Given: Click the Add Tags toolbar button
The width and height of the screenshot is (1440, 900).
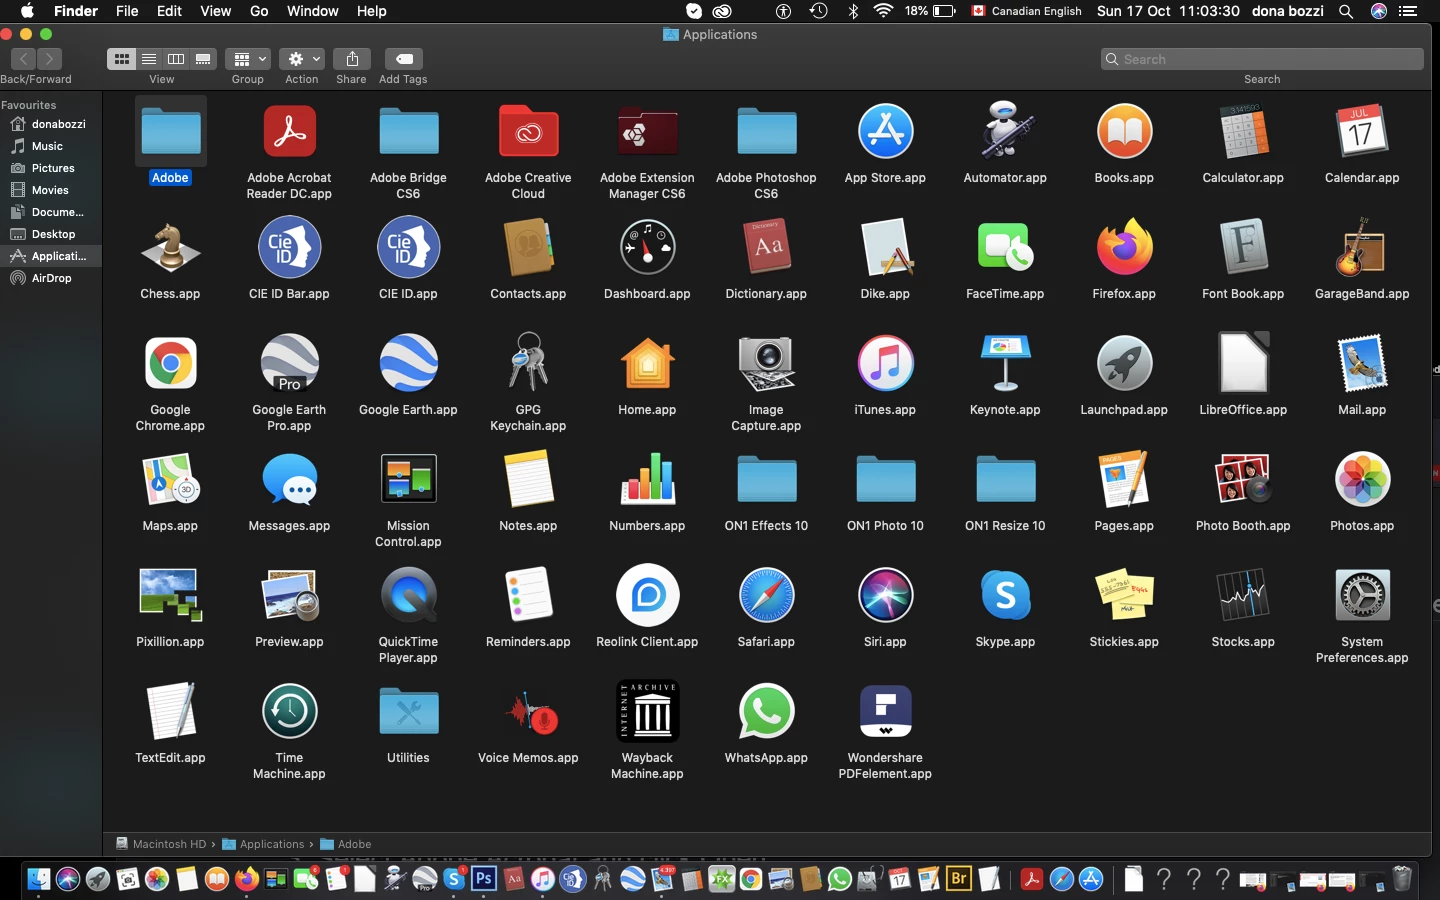Looking at the screenshot, I should tap(403, 59).
